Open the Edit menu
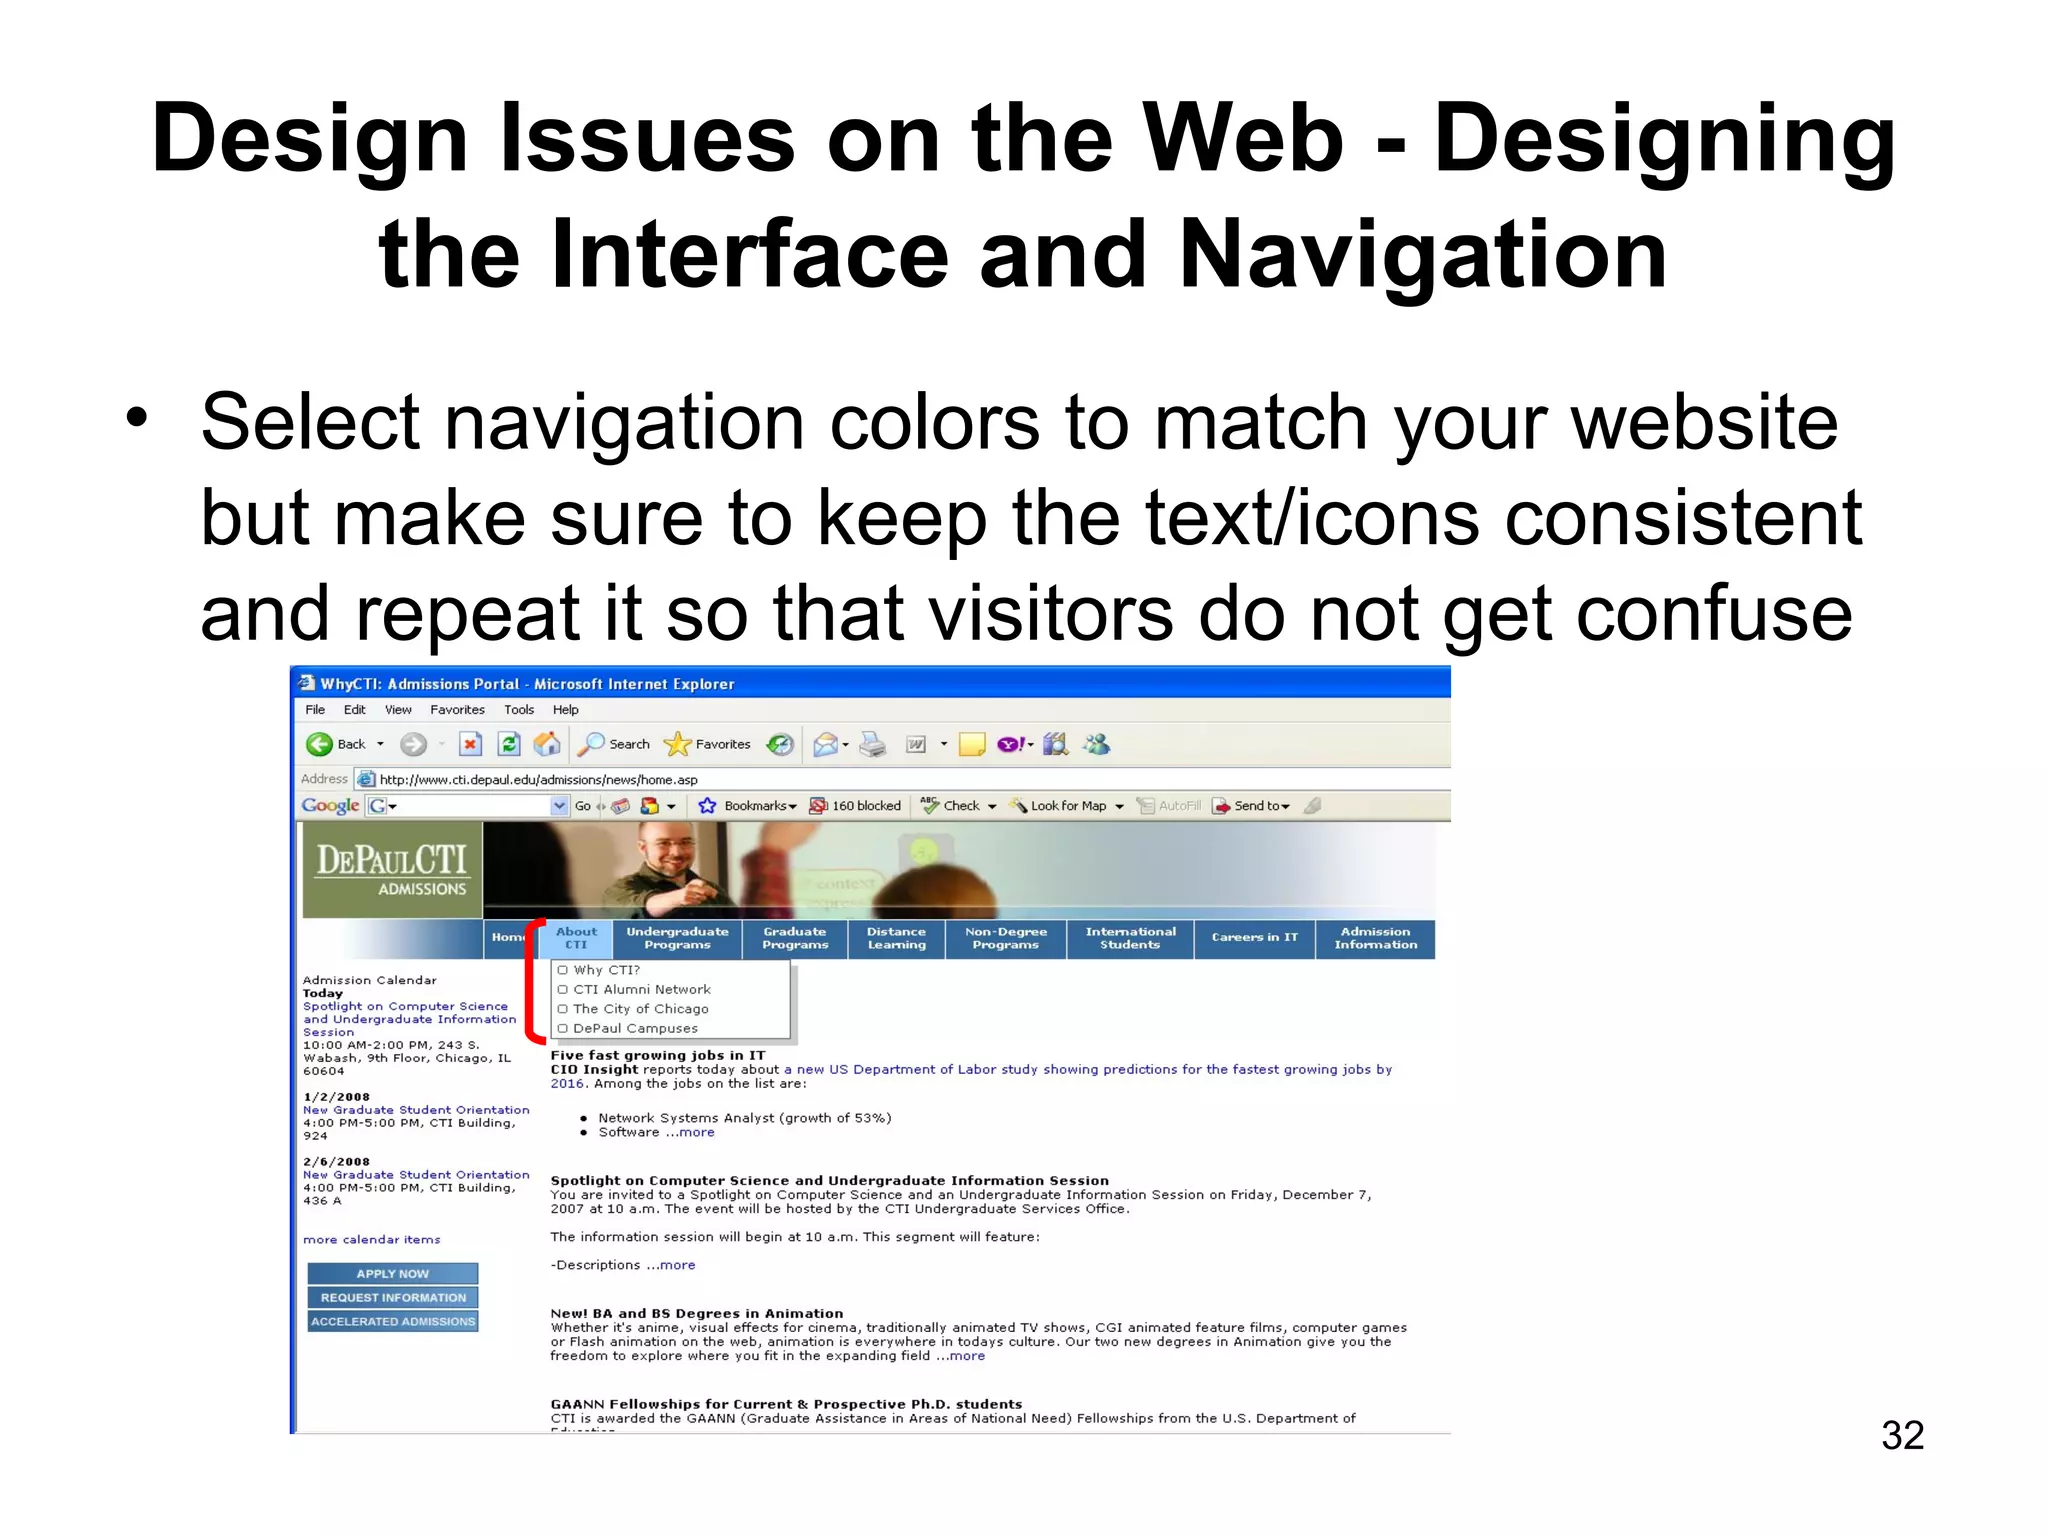Viewport: 2048px width, 1536px height. (x=355, y=710)
